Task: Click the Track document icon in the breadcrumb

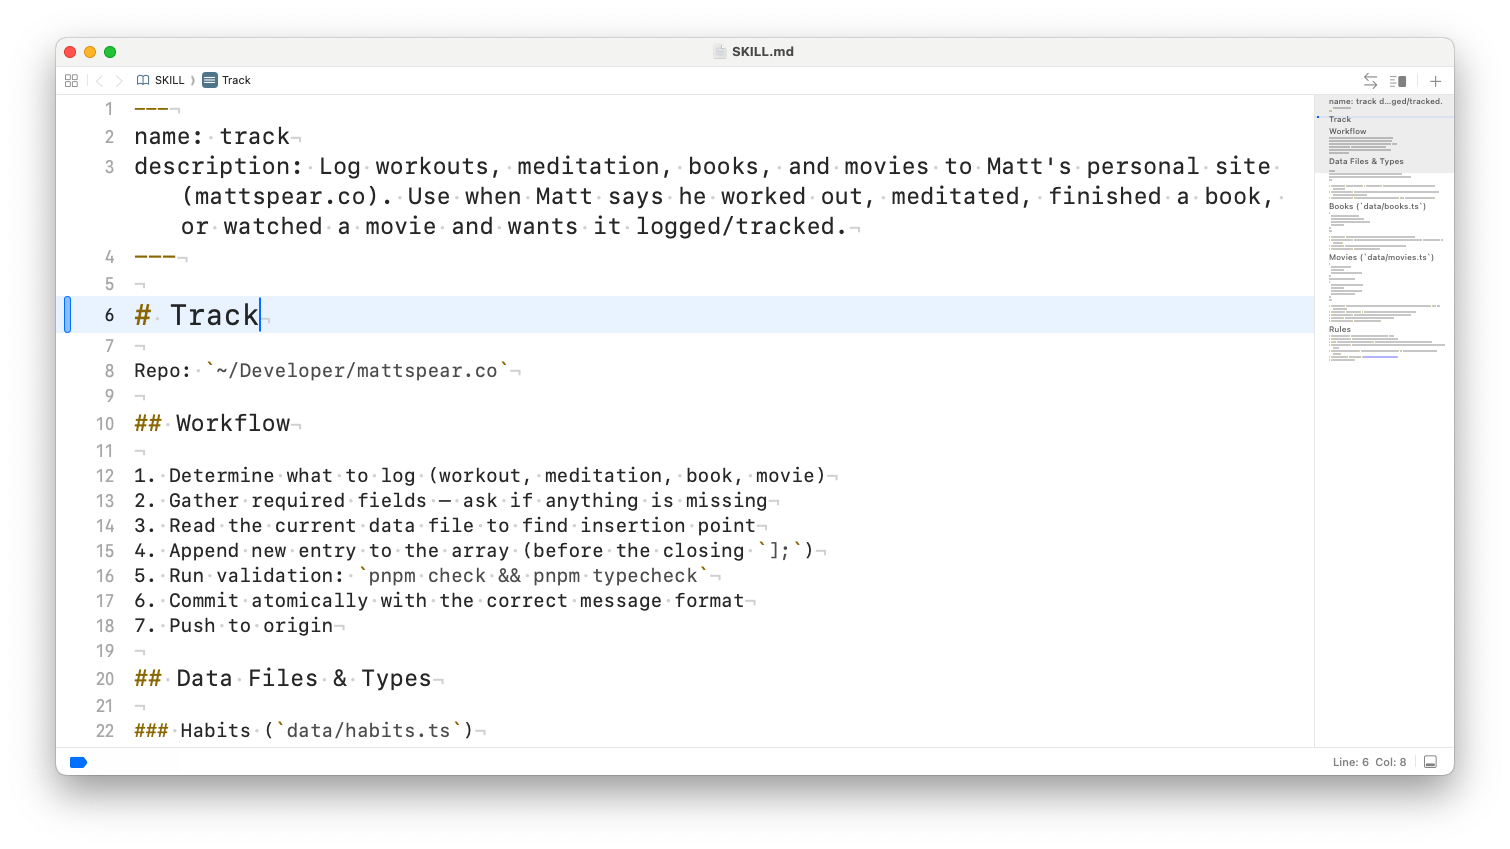Action: click(208, 80)
